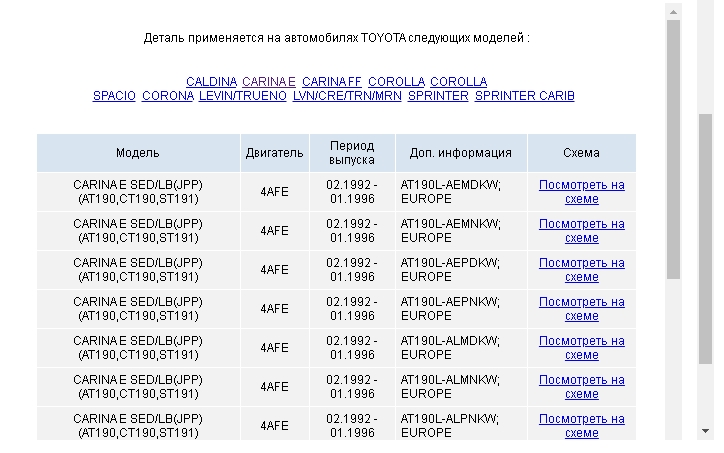
Task: Open the CORONA model link
Action: 168,96
